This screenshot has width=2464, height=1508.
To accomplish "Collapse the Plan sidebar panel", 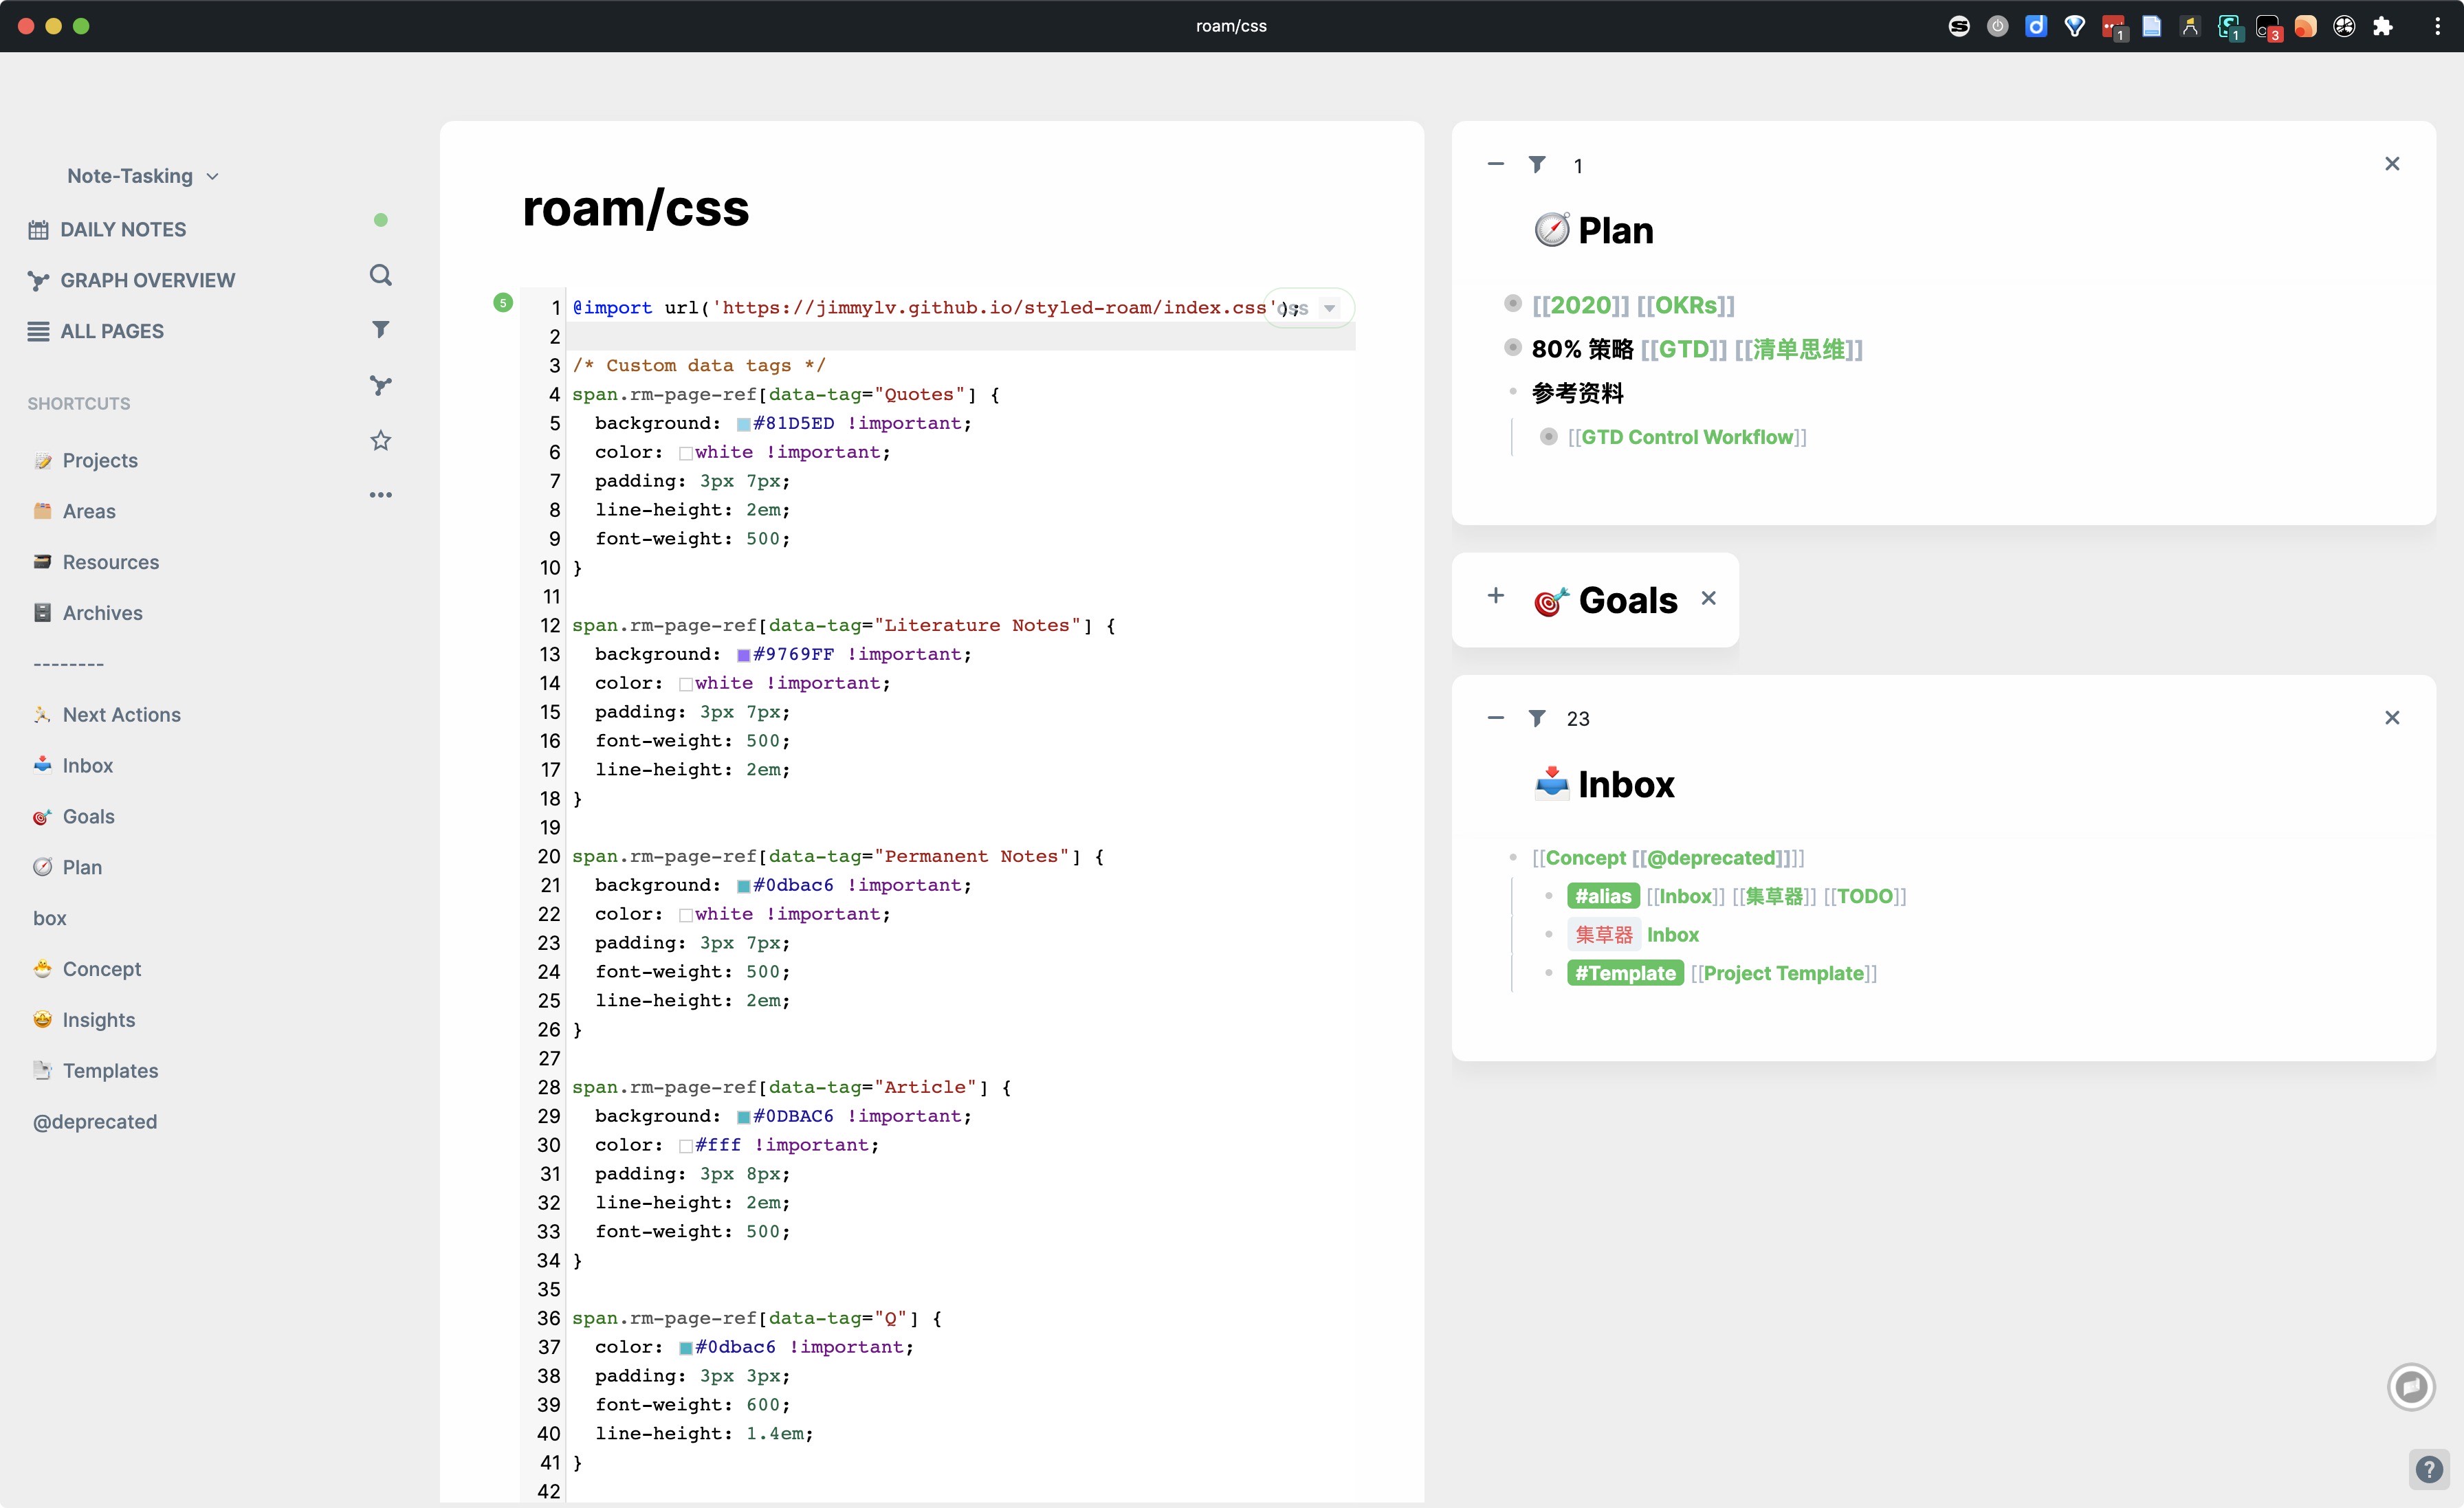I will coord(1495,164).
